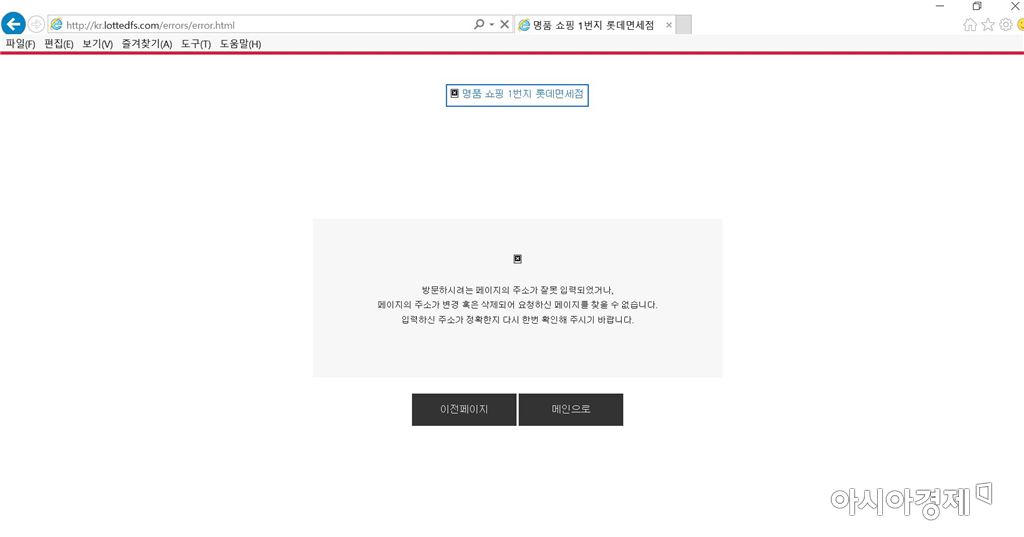This screenshot has height=537, width=1024.
Task: Stop loading with the address bar X
Action: (504, 24)
